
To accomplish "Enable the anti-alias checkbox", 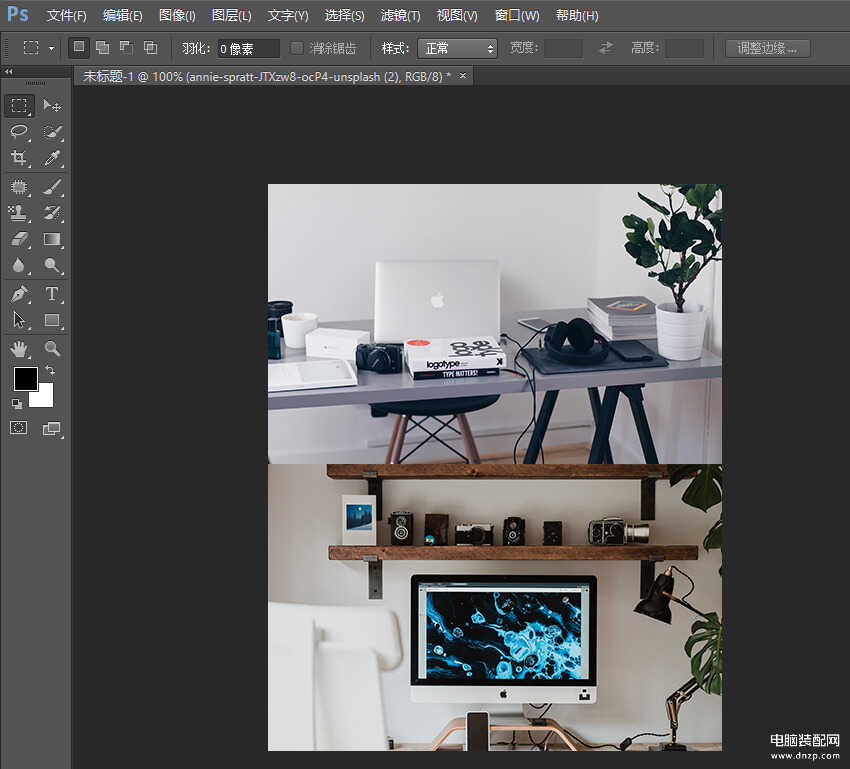I will coord(297,48).
